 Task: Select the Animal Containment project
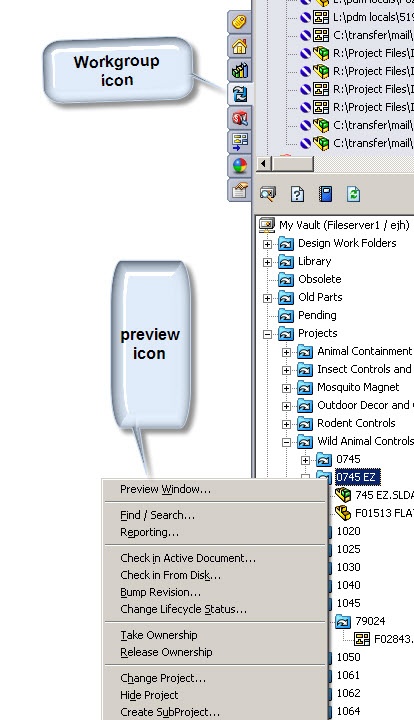[365, 351]
